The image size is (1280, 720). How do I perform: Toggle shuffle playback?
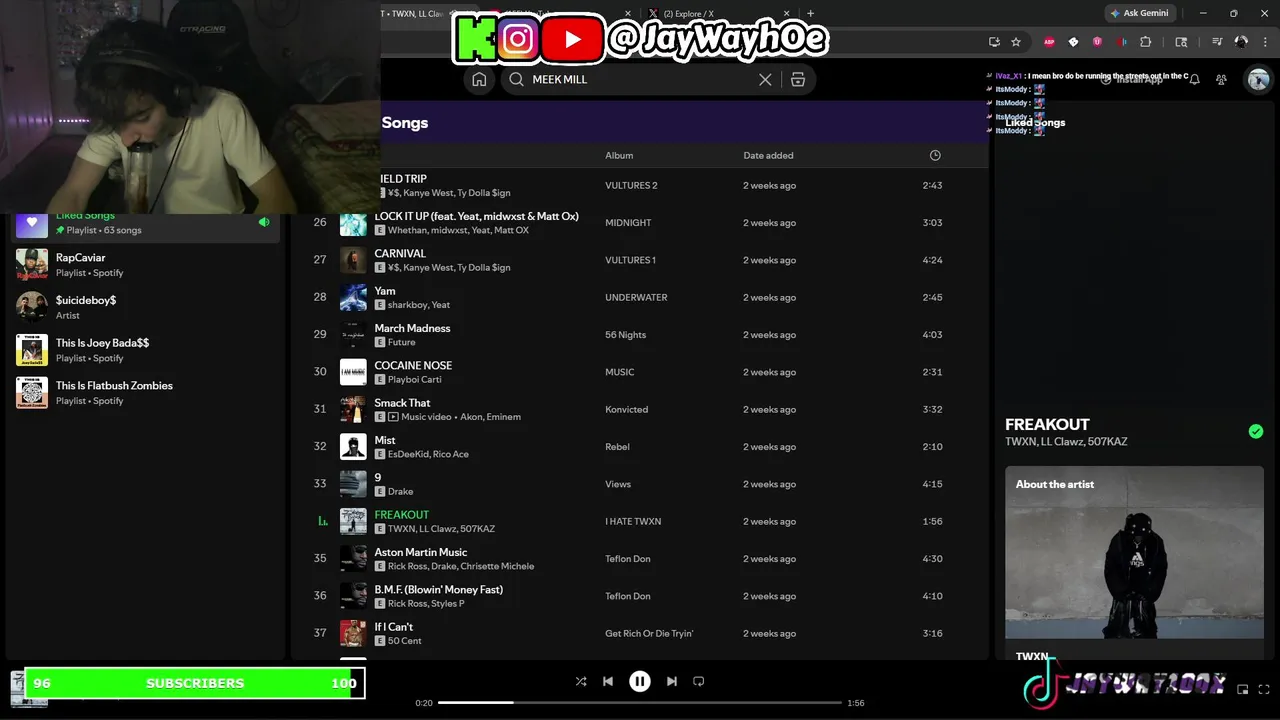581,681
